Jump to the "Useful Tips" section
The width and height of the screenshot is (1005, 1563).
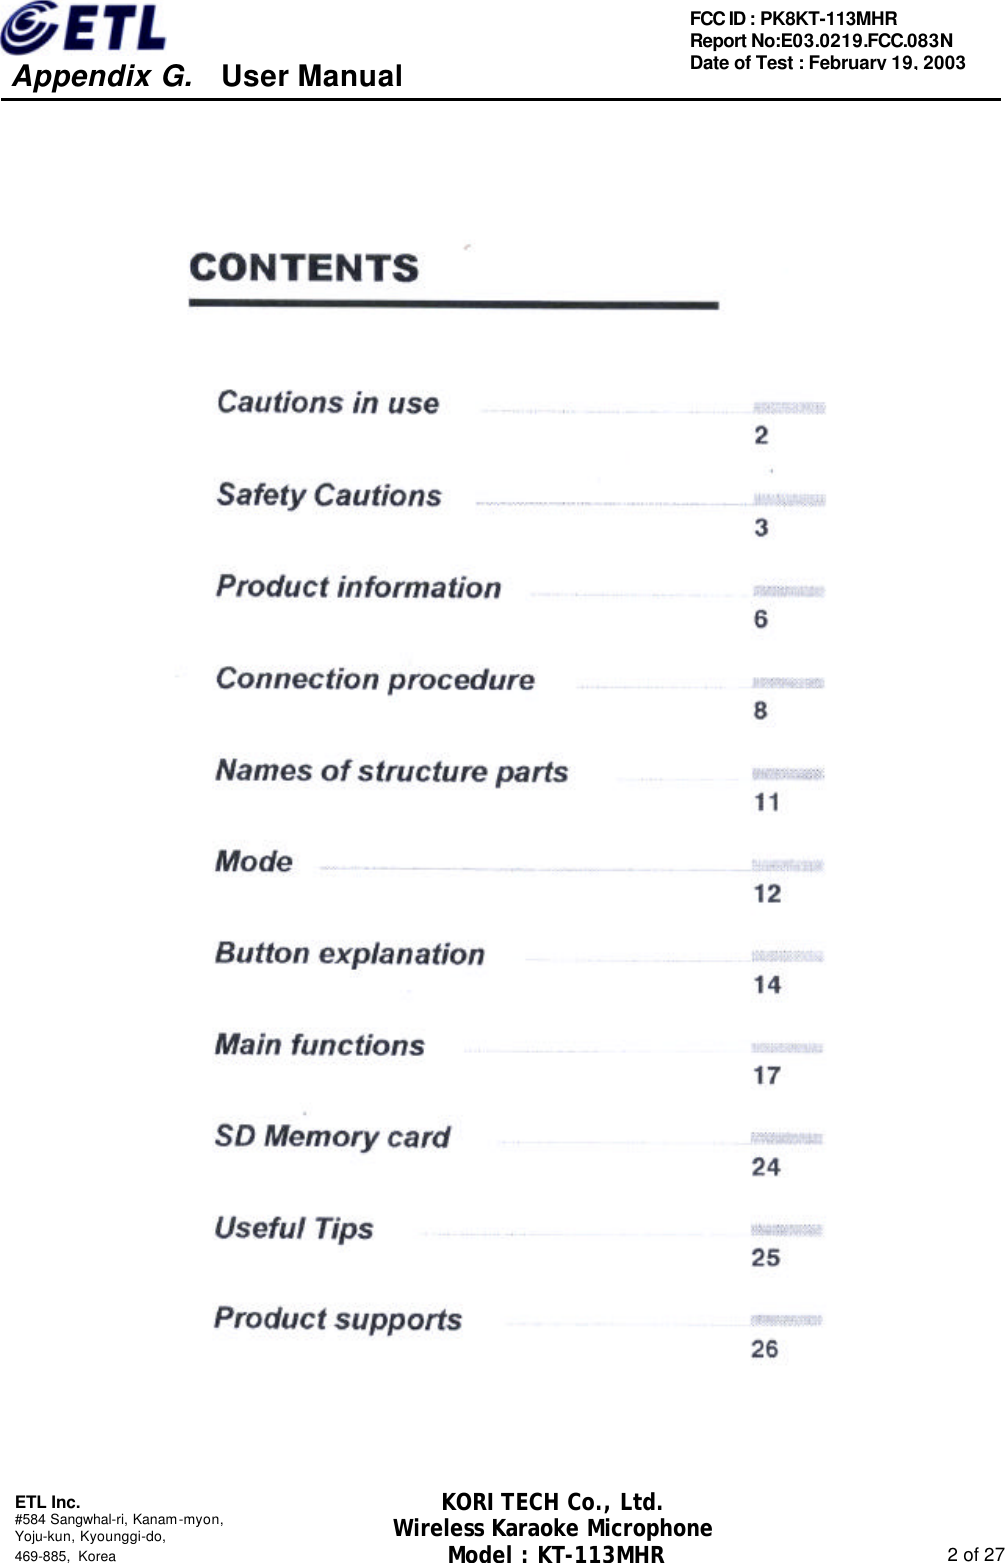point(293,1228)
